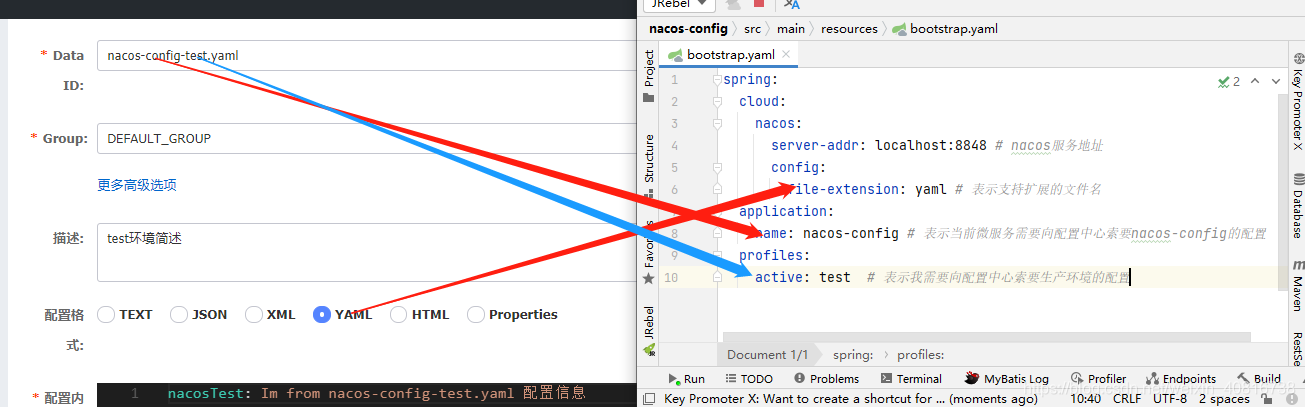
Task: Open the TODO tool window
Action: pyautogui.click(x=748, y=379)
